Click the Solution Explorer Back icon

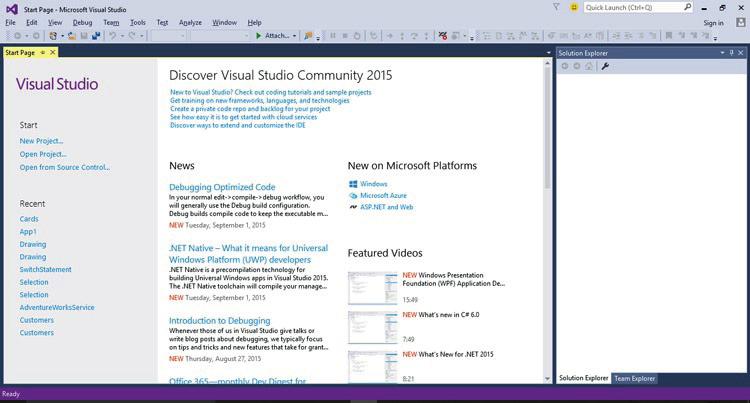[x=565, y=66]
